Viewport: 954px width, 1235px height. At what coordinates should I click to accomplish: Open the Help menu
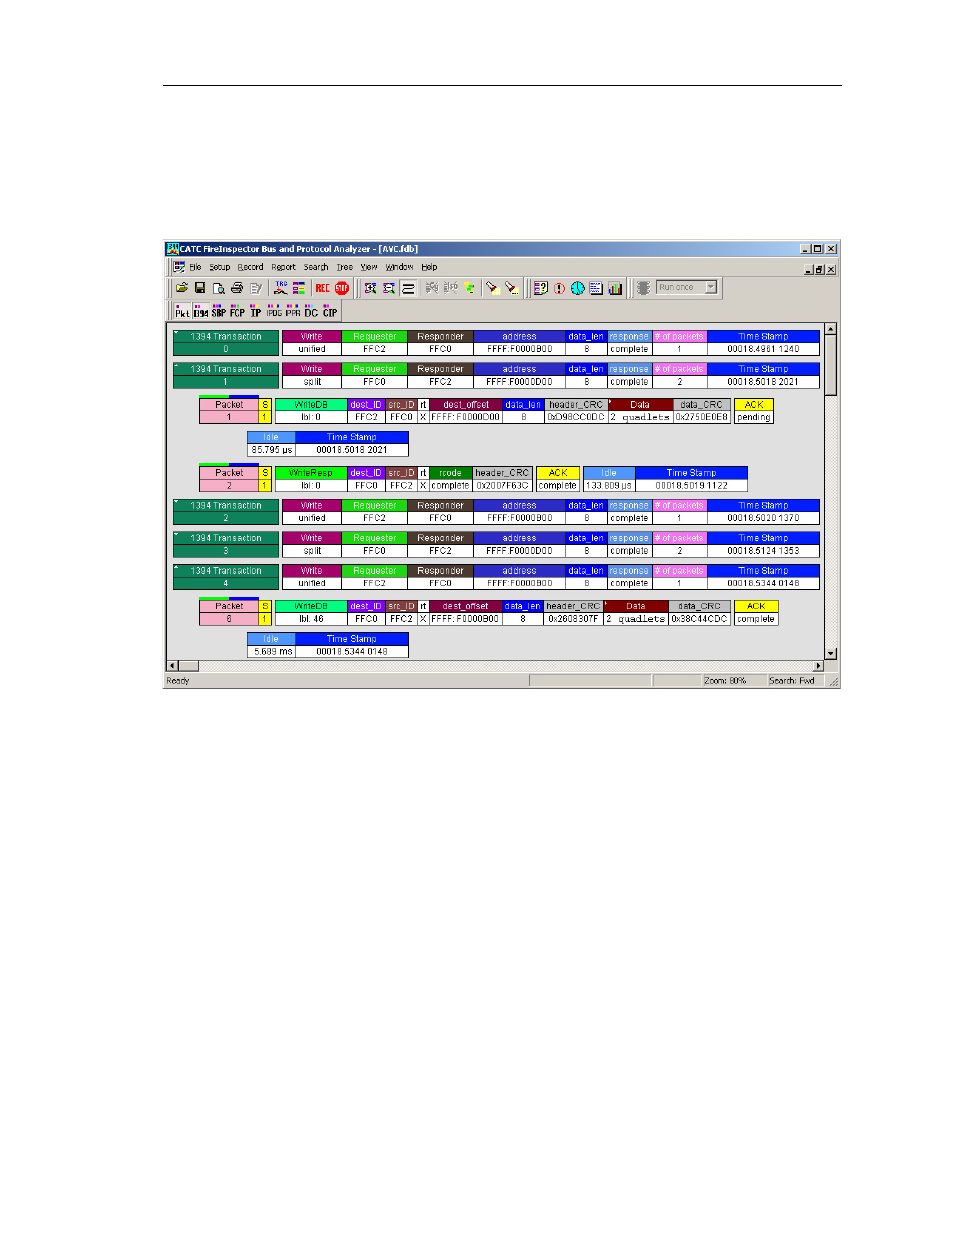(x=429, y=267)
